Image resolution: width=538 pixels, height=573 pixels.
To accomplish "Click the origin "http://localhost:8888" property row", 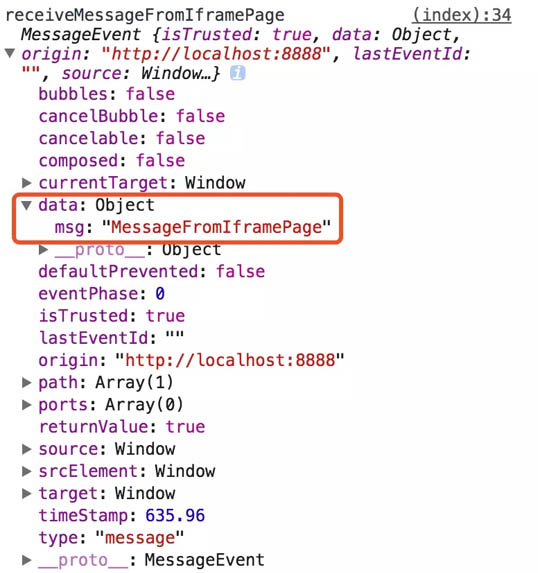I will (192, 360).
